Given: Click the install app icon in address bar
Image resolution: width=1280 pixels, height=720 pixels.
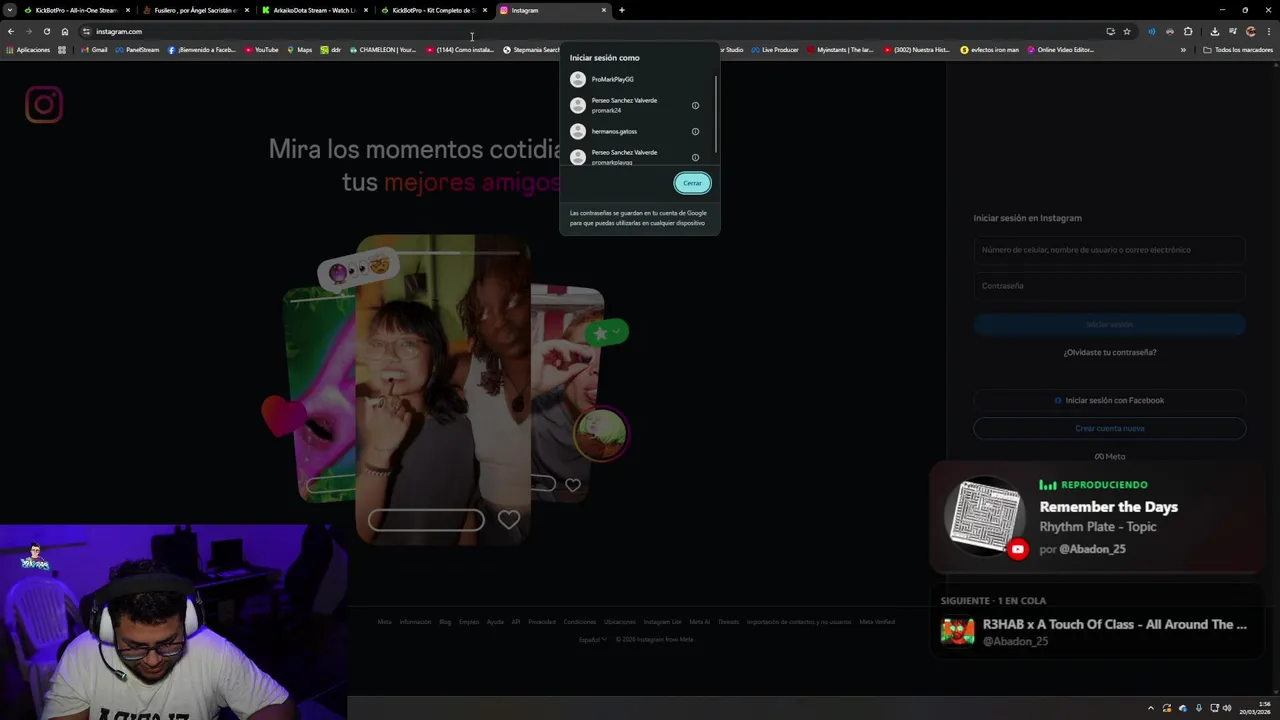Looking at the screenshot, I should 1110,31.
